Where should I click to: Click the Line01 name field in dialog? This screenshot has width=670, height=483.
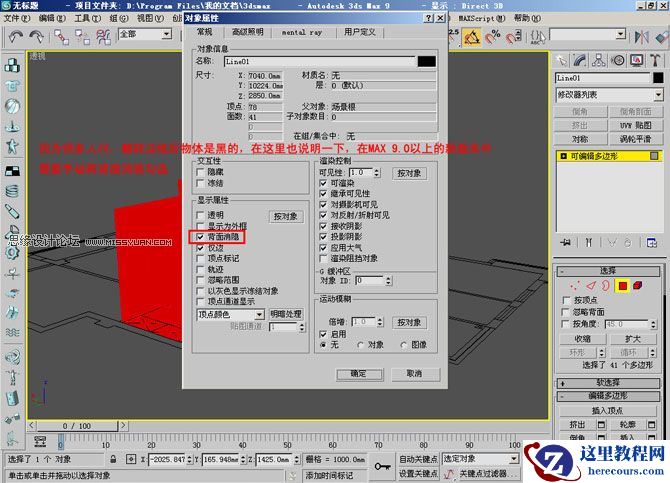pos(319,62)
